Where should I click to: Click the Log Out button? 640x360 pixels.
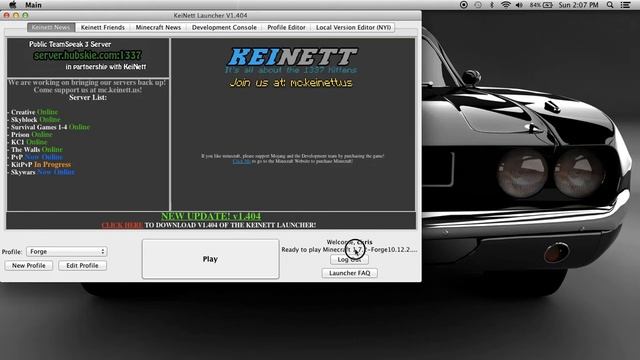(x=349, y=259)
